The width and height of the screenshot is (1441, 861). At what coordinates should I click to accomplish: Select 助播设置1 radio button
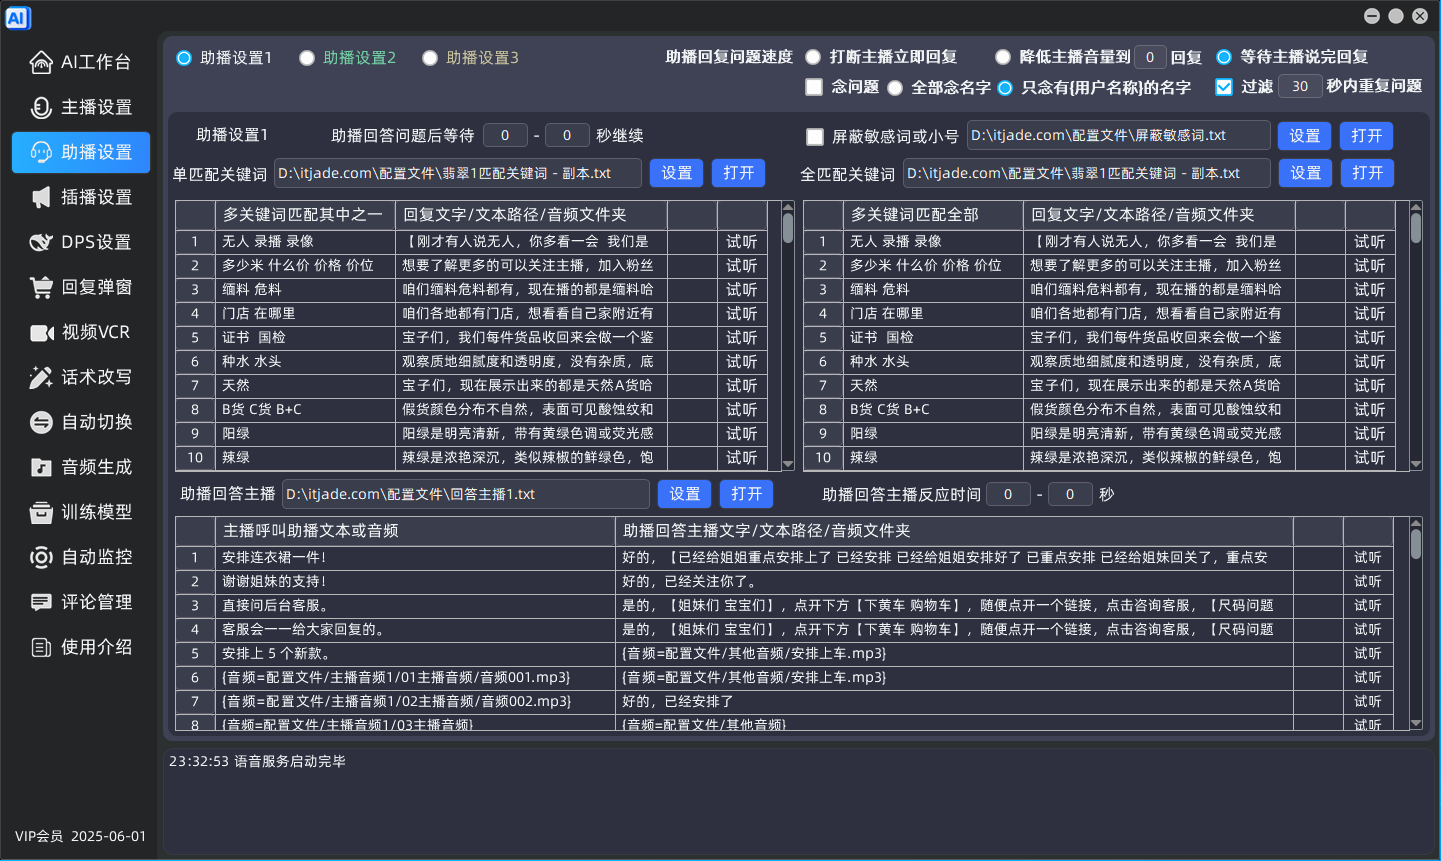(x=184, y=58)
